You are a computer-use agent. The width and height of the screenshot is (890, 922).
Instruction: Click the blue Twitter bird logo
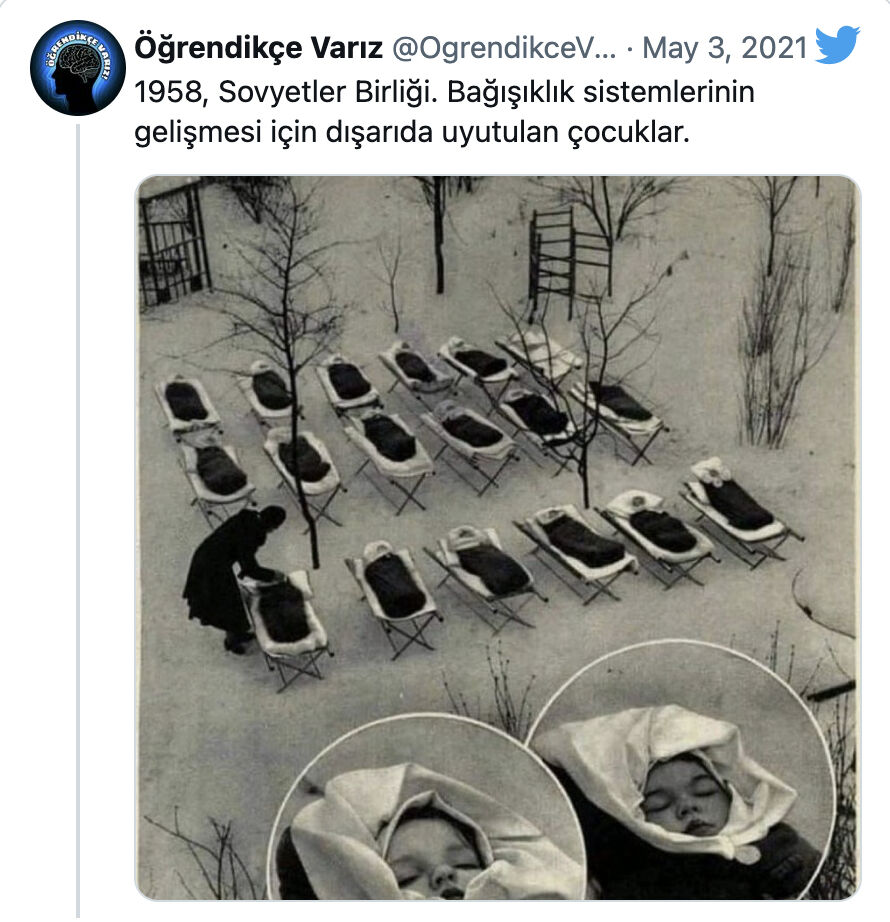click(x=838, y=44)
